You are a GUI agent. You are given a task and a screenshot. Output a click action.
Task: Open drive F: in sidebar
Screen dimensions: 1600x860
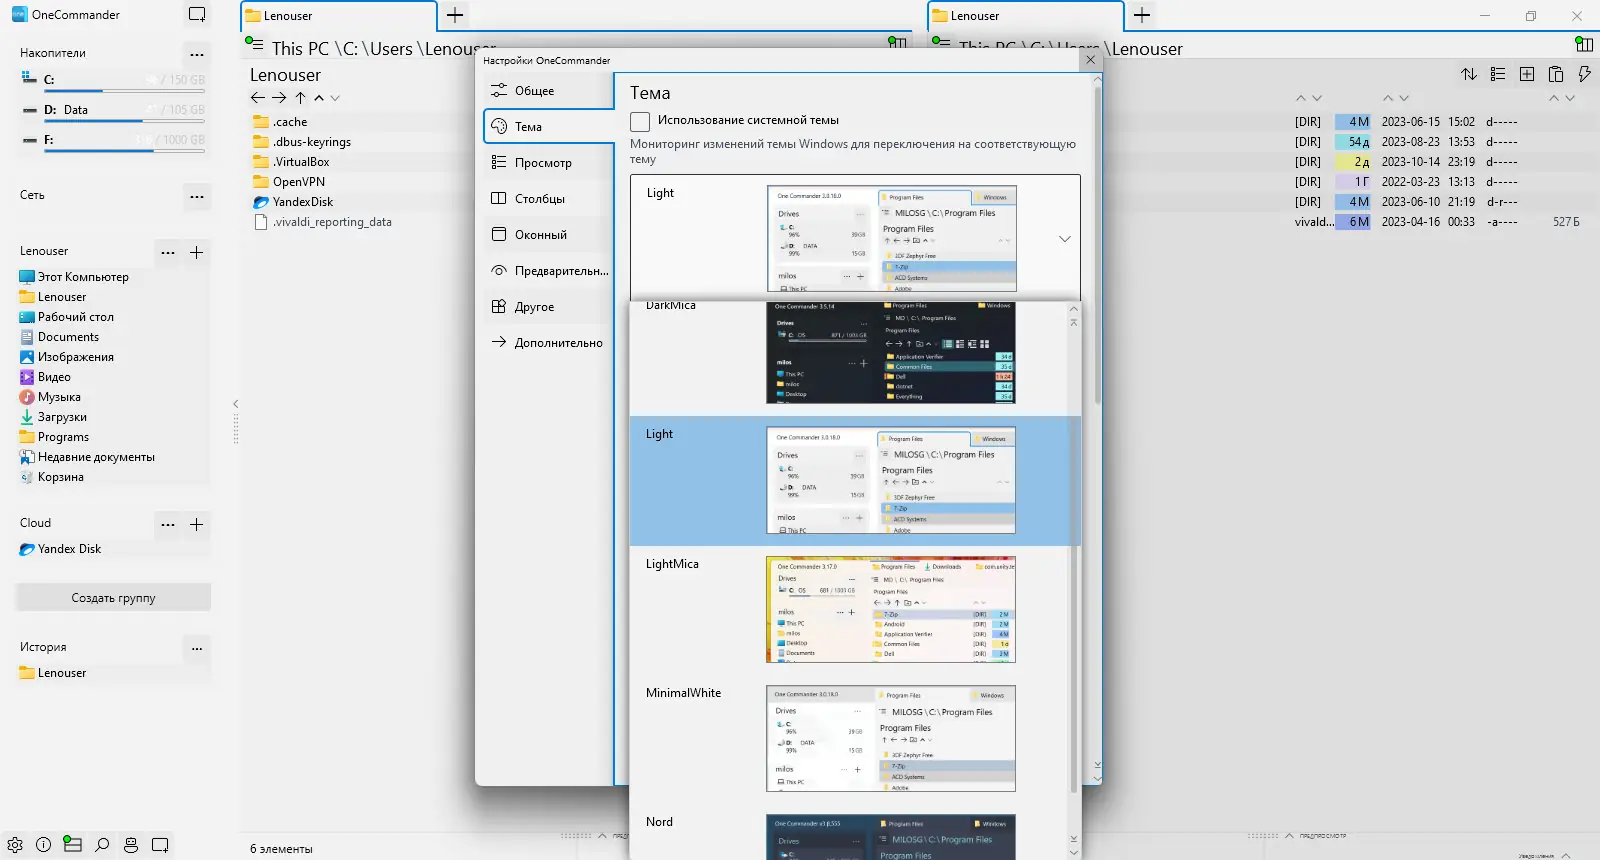112,140
